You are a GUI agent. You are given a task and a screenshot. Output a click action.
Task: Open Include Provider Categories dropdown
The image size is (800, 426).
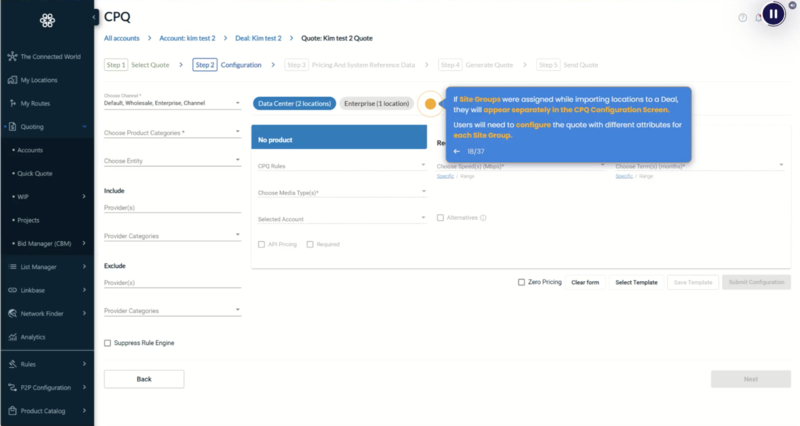coord(172,235)
